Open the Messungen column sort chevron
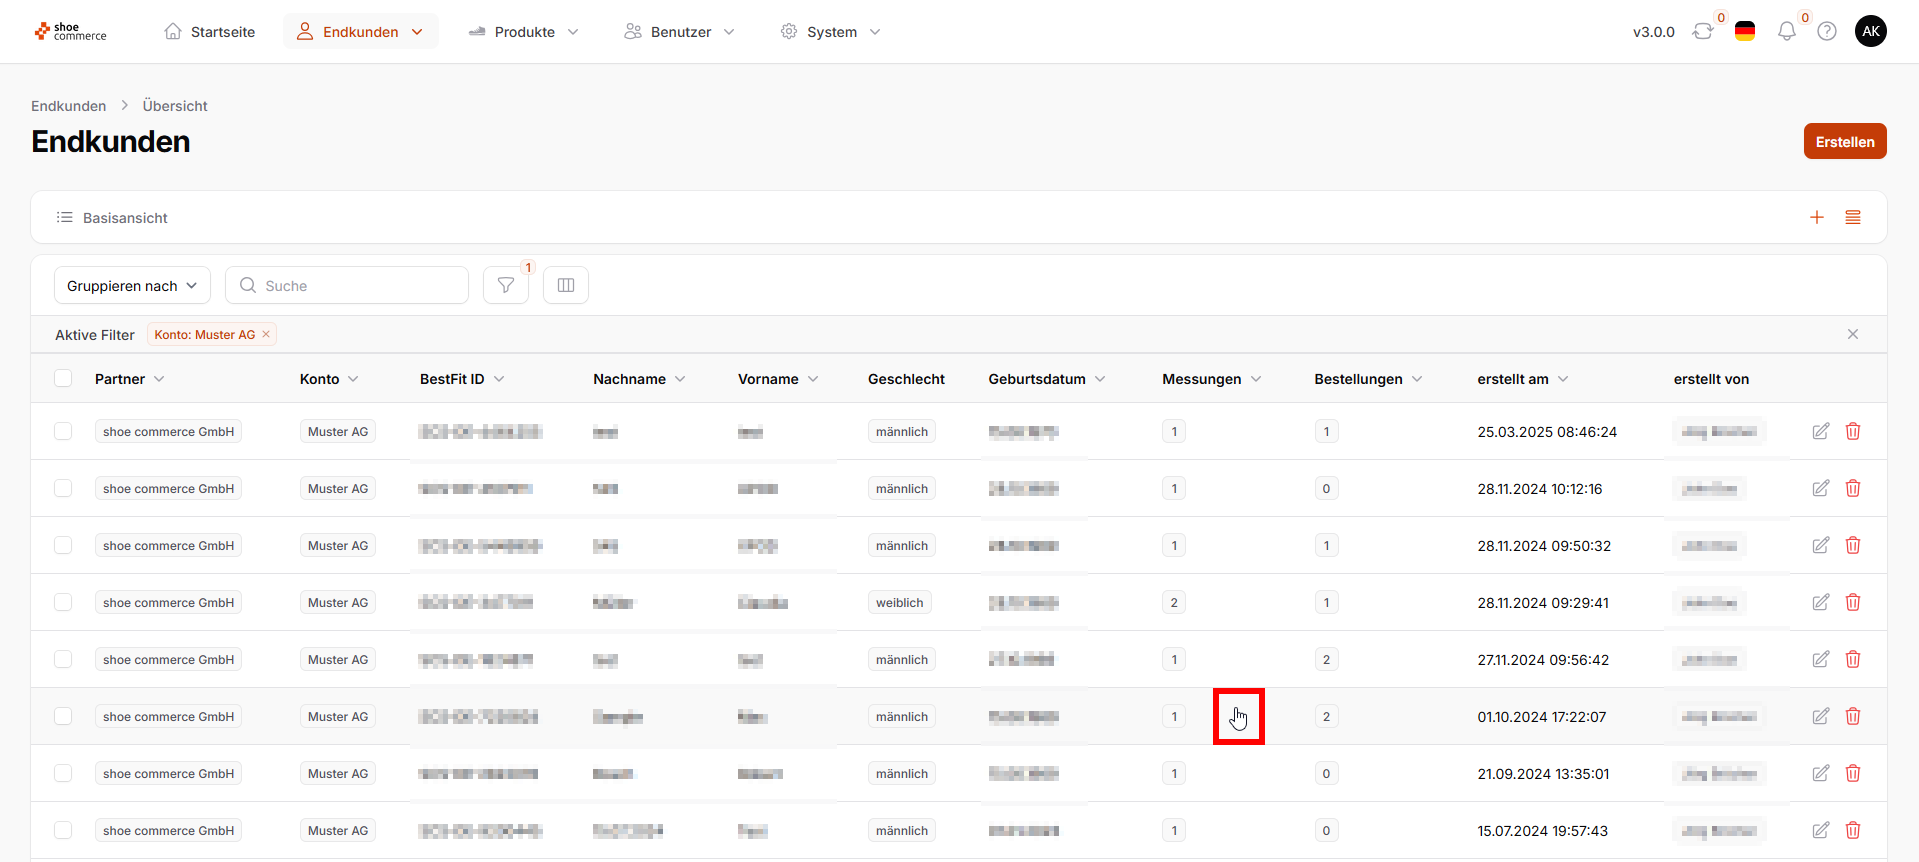Image resolution: width=1919 pixels, height=862 pixels. (1256, 379)
